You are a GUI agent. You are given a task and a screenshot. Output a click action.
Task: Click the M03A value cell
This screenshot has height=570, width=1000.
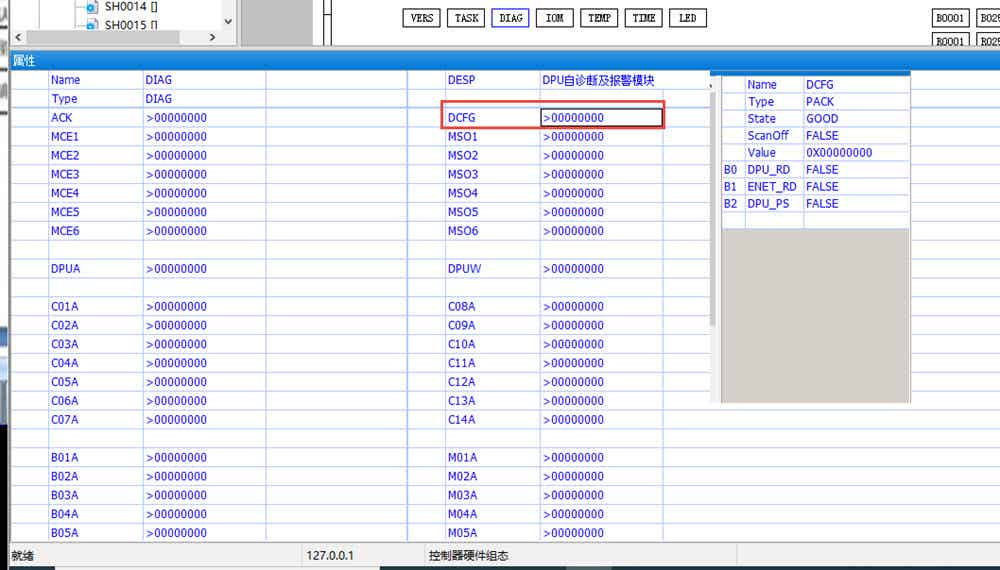pyautogui.click(x=601, y=495)
